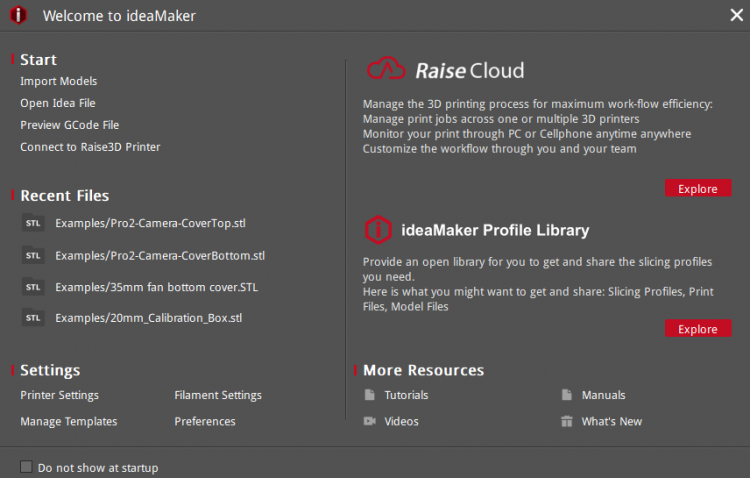Open the Tutorials link
Screen dimensions: 750x478
click(x=406, y=395)
